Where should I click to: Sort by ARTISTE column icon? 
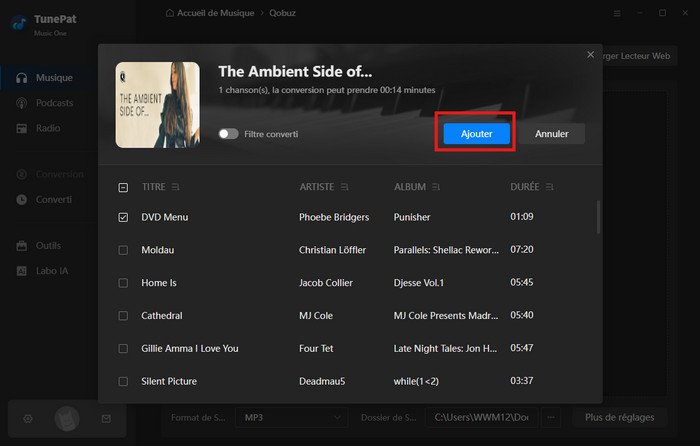(x=344, y=187)
